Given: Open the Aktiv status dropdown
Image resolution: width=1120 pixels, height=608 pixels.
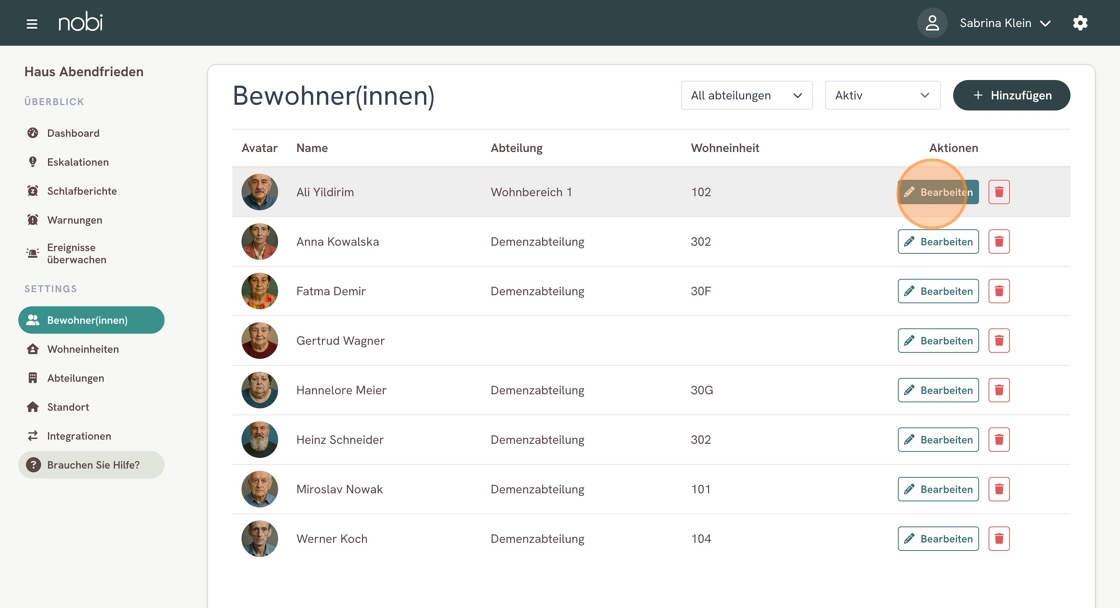Looking at the screenshot, I should point(882,95).
